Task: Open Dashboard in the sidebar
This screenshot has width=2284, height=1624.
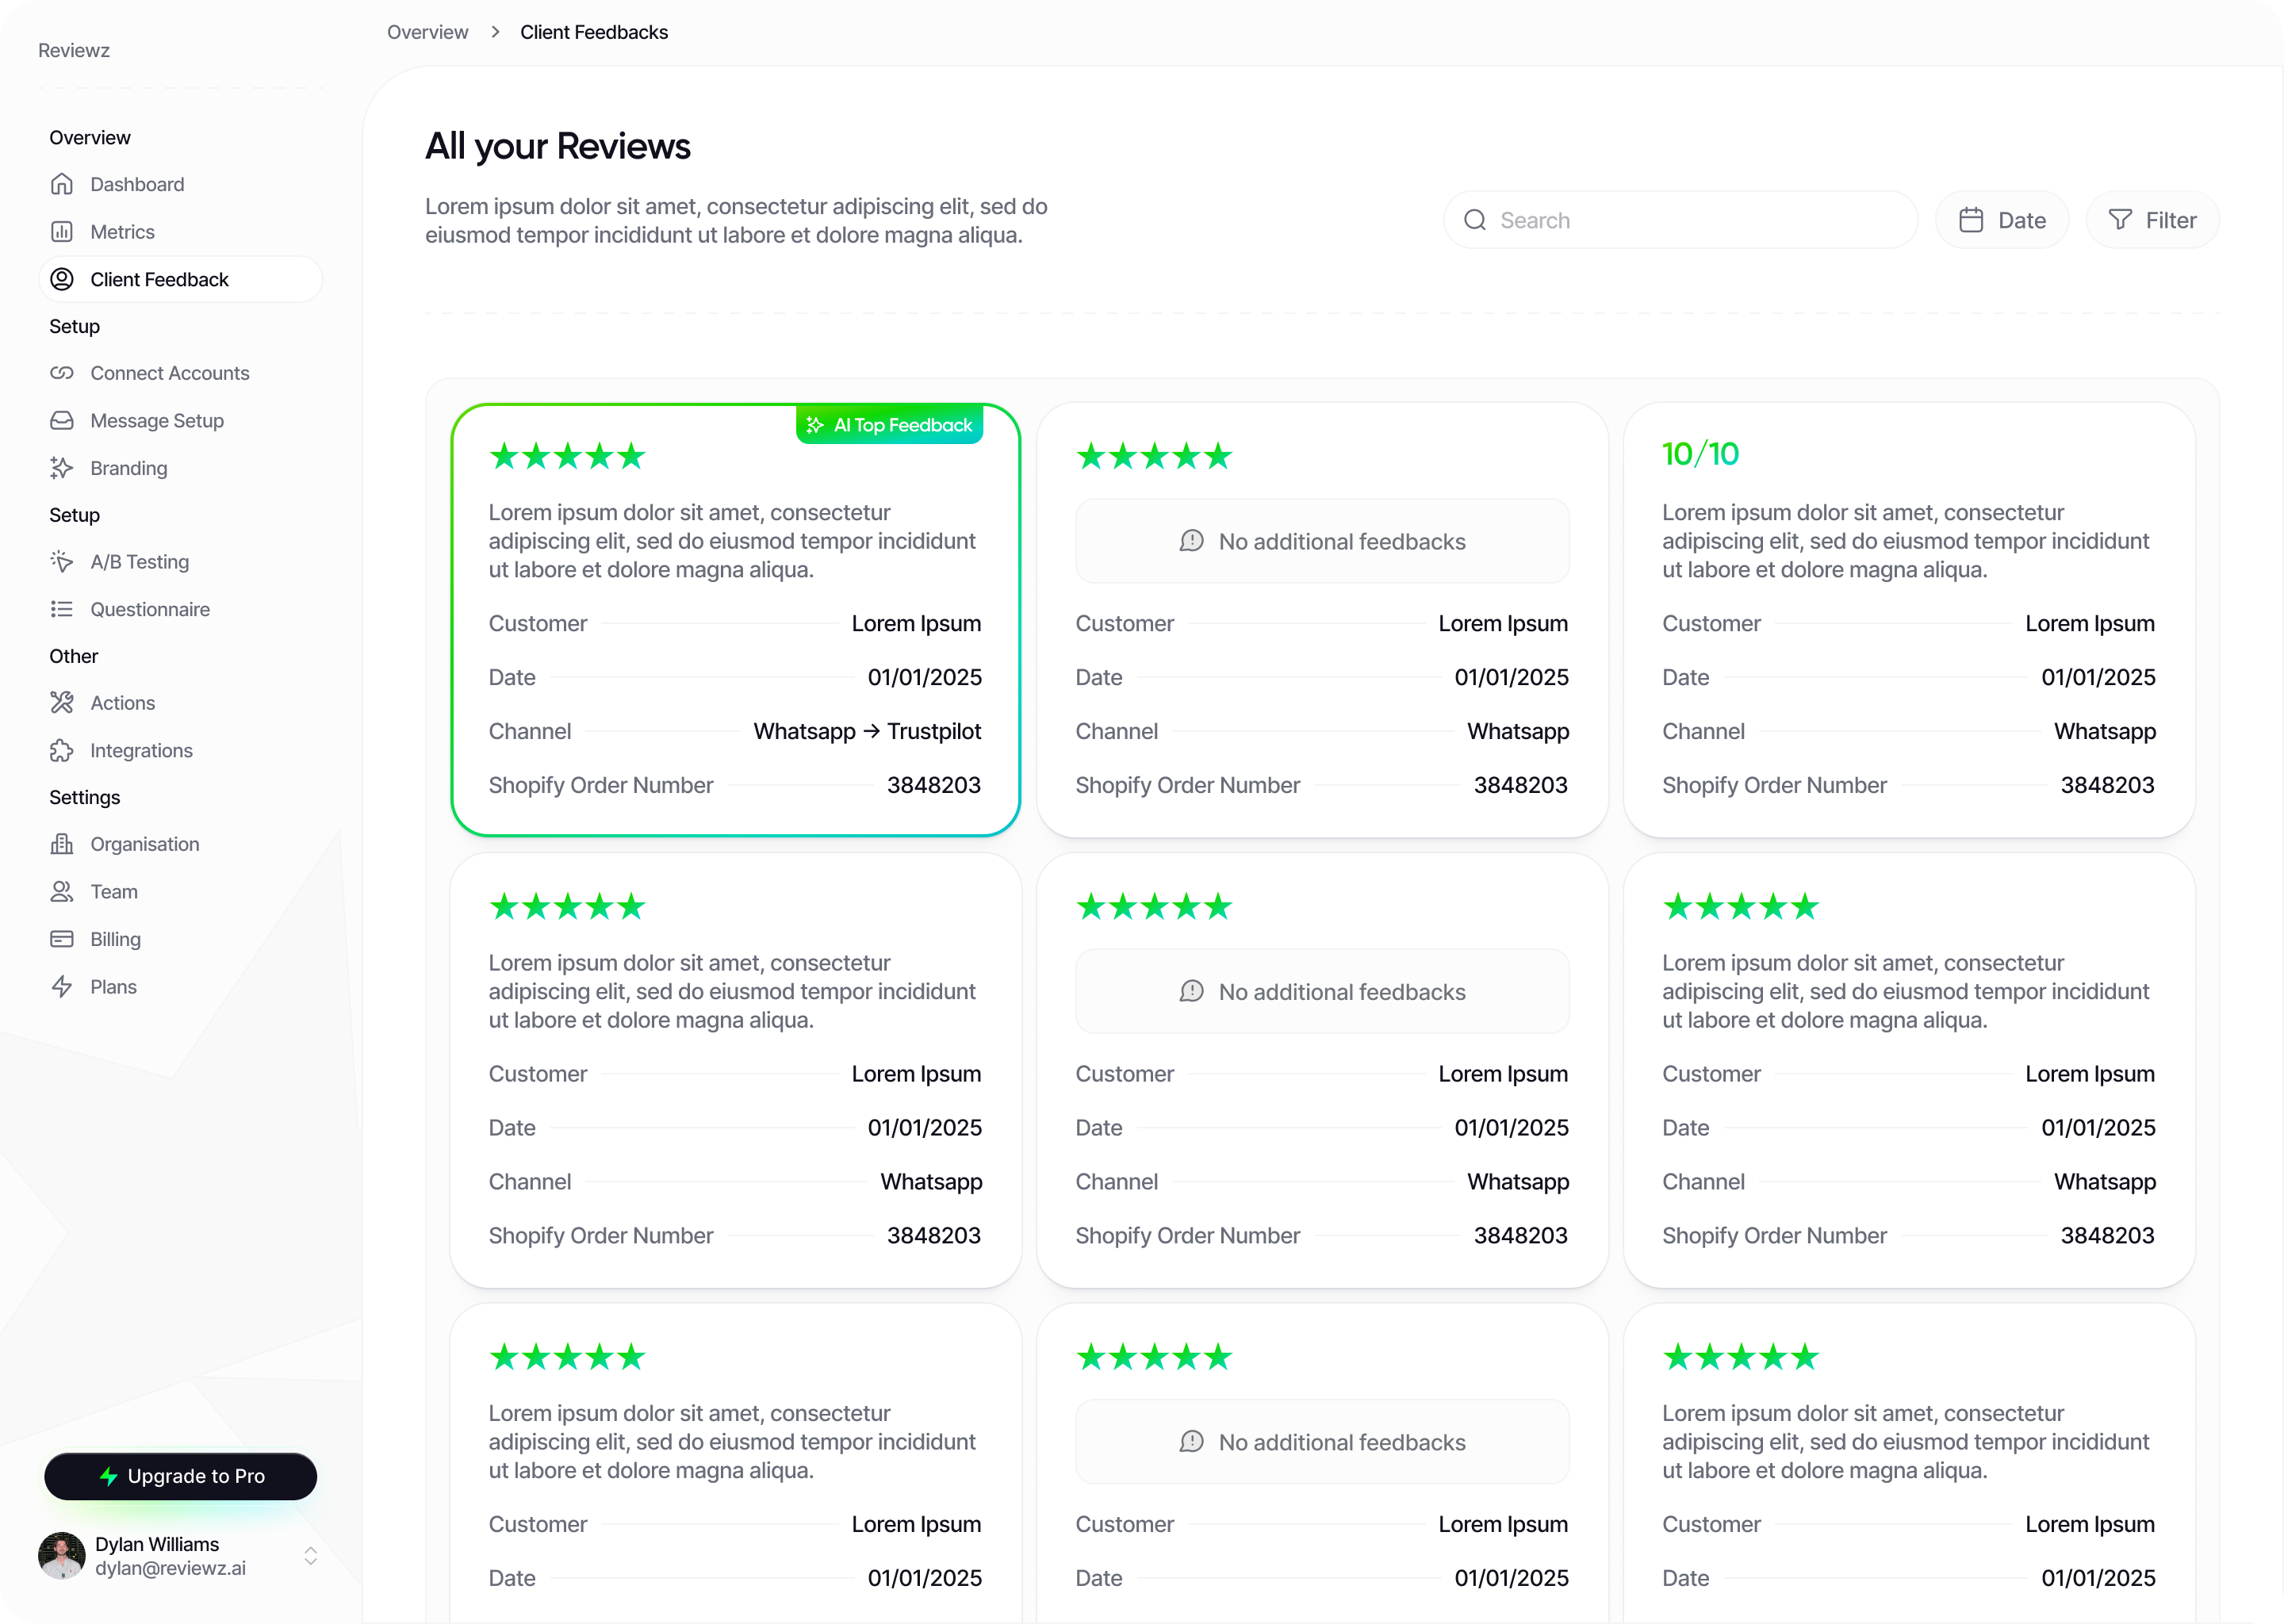Action: (180, 184)
